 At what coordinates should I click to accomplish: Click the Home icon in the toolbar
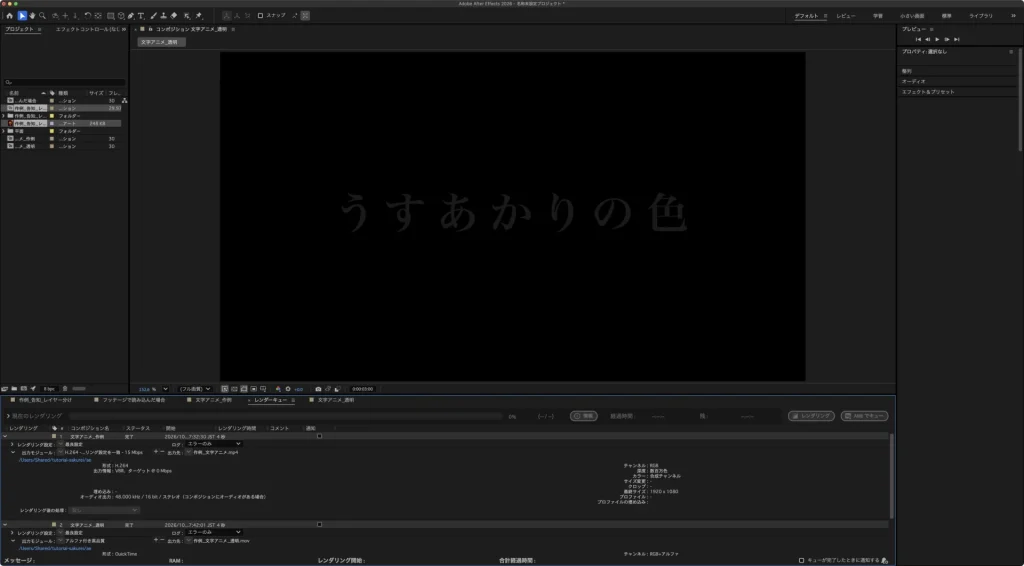(x=9, y=16)
